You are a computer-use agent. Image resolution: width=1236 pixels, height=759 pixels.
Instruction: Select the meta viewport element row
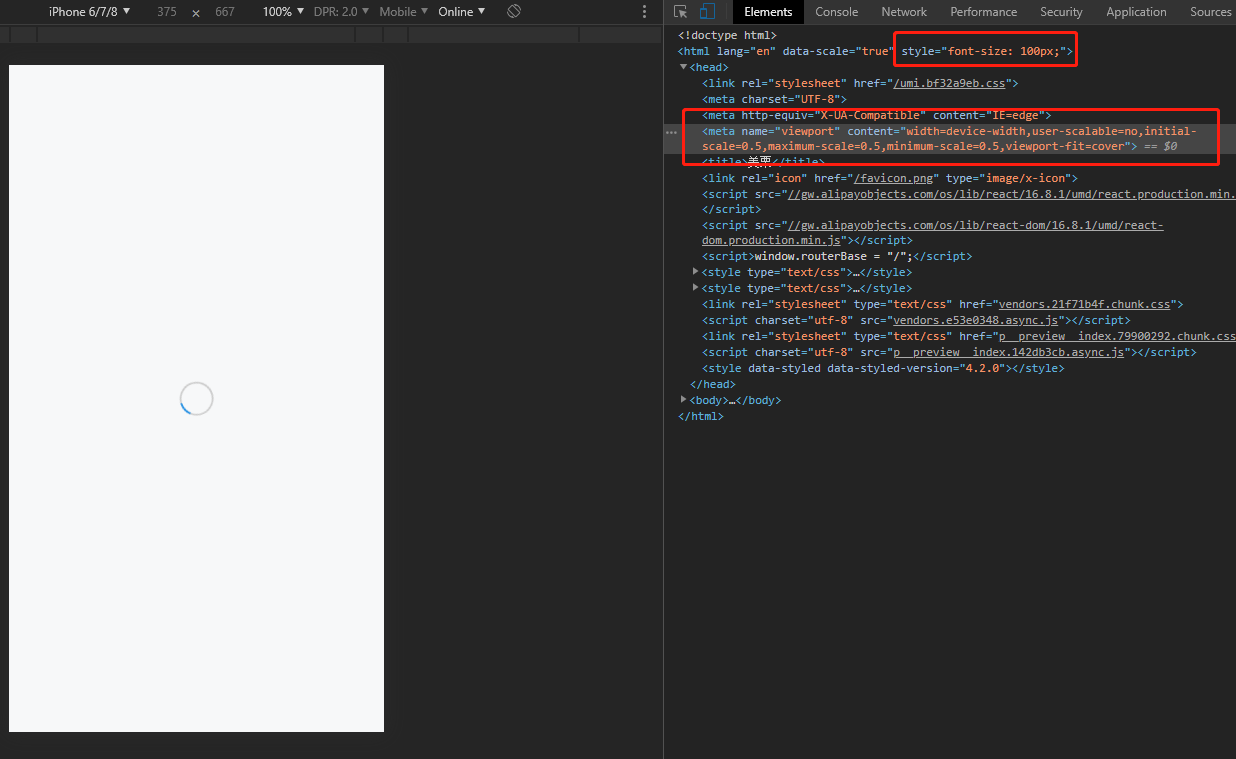[950, 138]
